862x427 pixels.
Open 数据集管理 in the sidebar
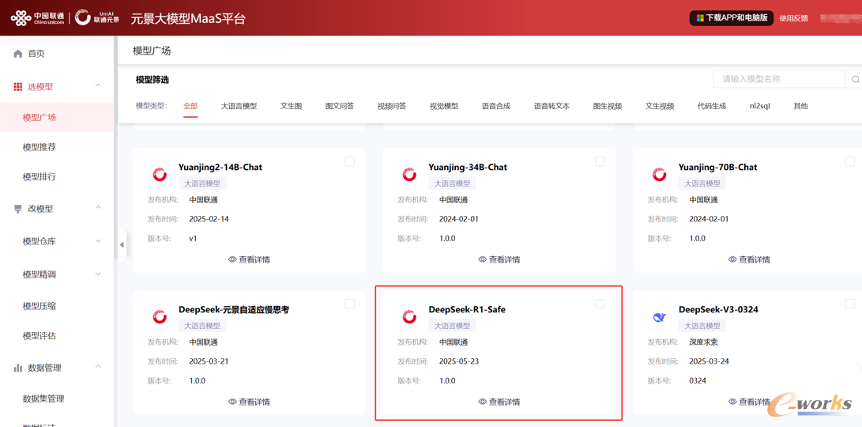tap(43, 398)
